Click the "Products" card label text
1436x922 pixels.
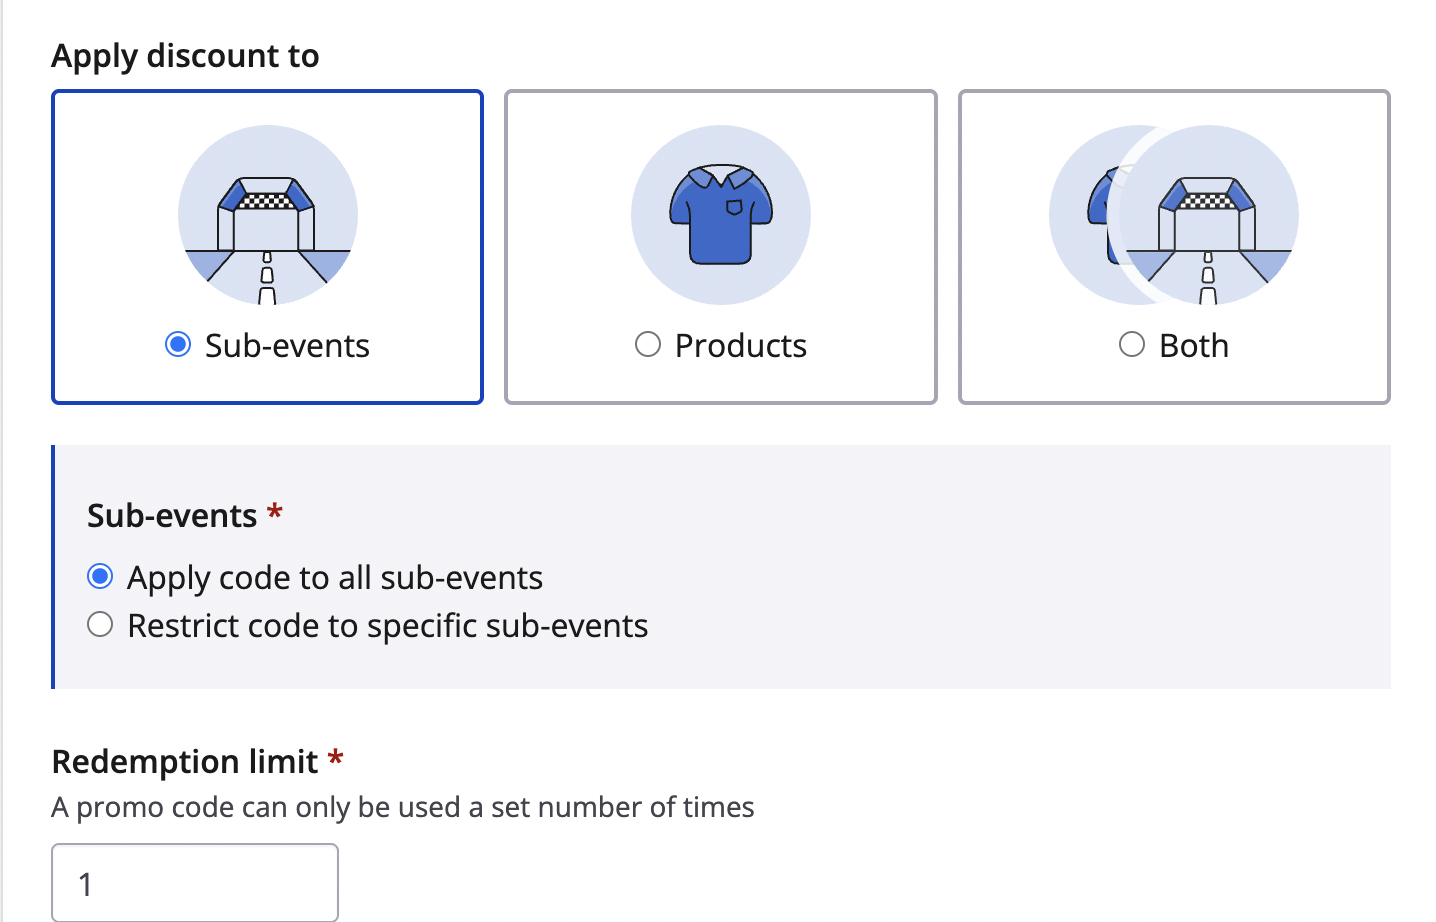pyautogui.click(x=740, y=346)
